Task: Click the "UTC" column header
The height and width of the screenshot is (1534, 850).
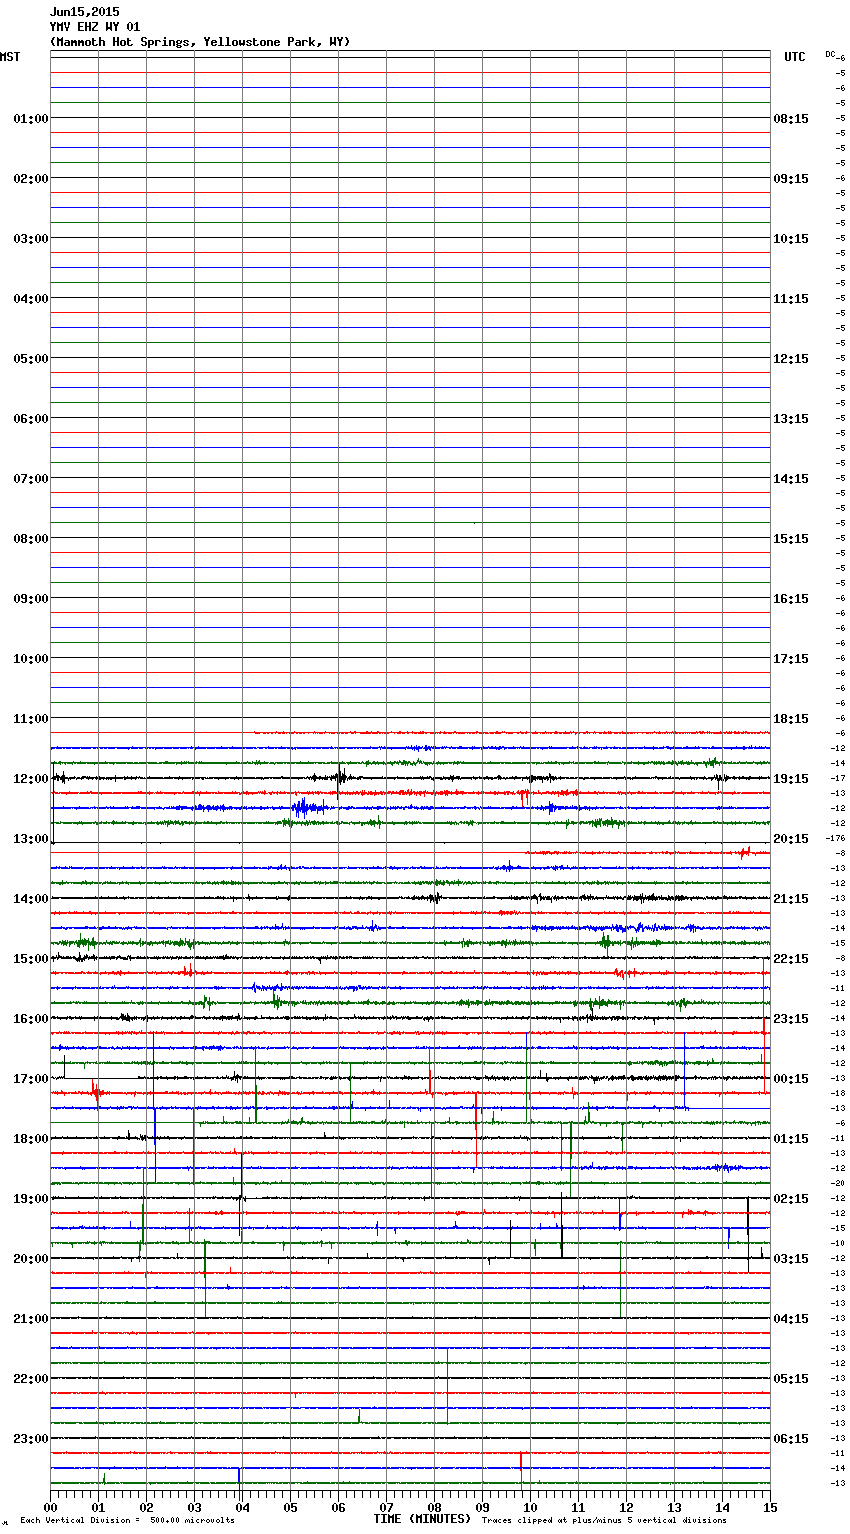Action: pyautogui.click(x=794, y=57)
